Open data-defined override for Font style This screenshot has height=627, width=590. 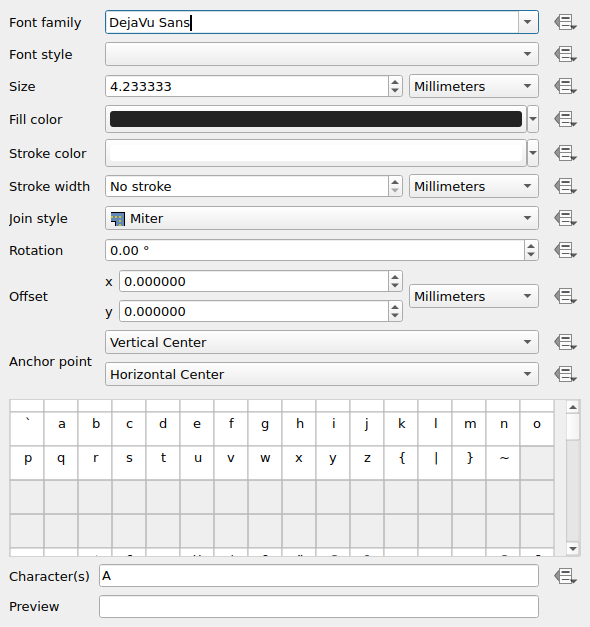[565, 54]
